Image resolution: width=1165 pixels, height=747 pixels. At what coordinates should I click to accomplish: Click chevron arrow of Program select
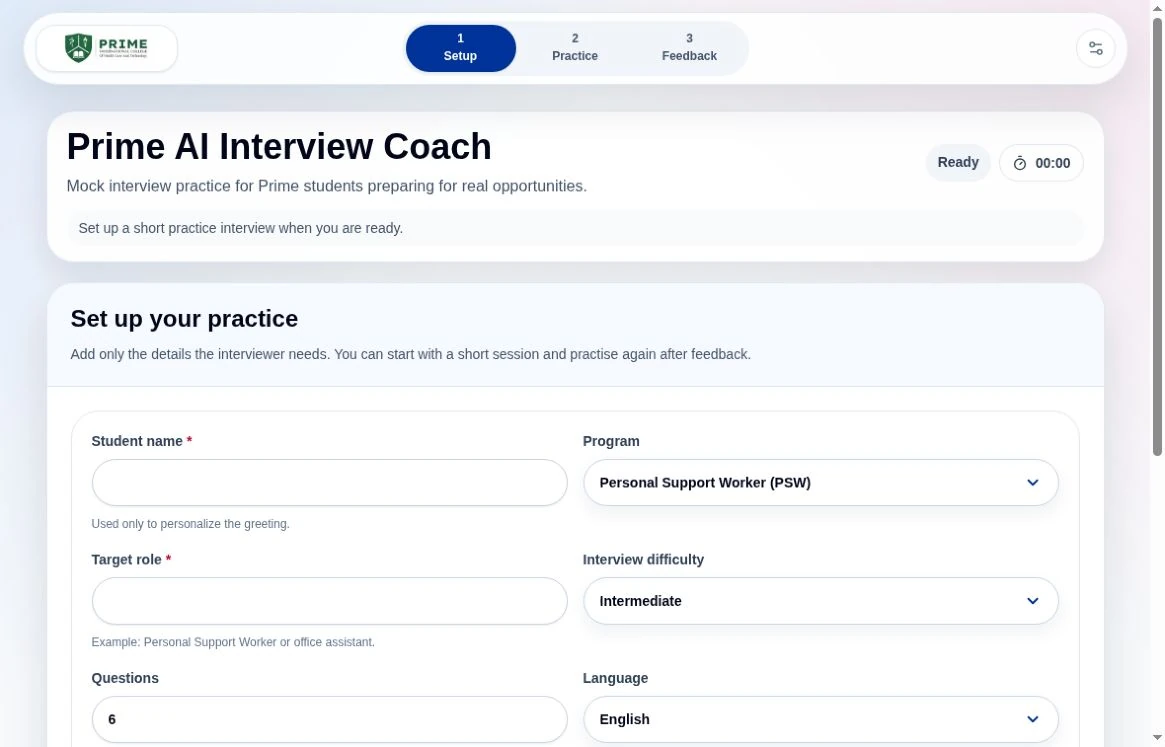coord(1033,482)
